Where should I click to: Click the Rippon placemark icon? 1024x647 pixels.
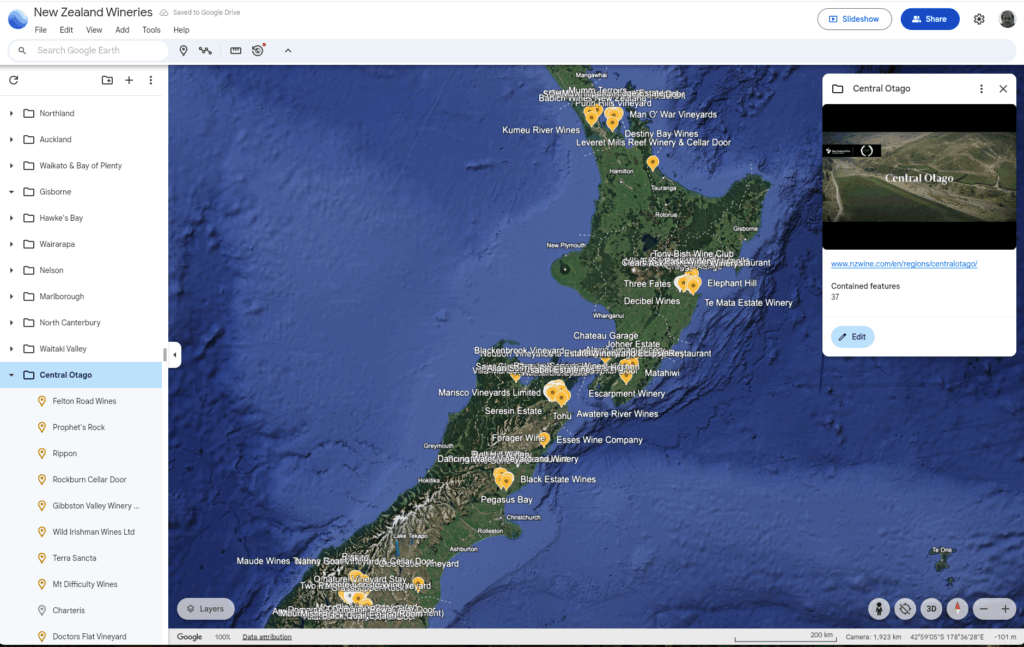(x=42, y=453)
